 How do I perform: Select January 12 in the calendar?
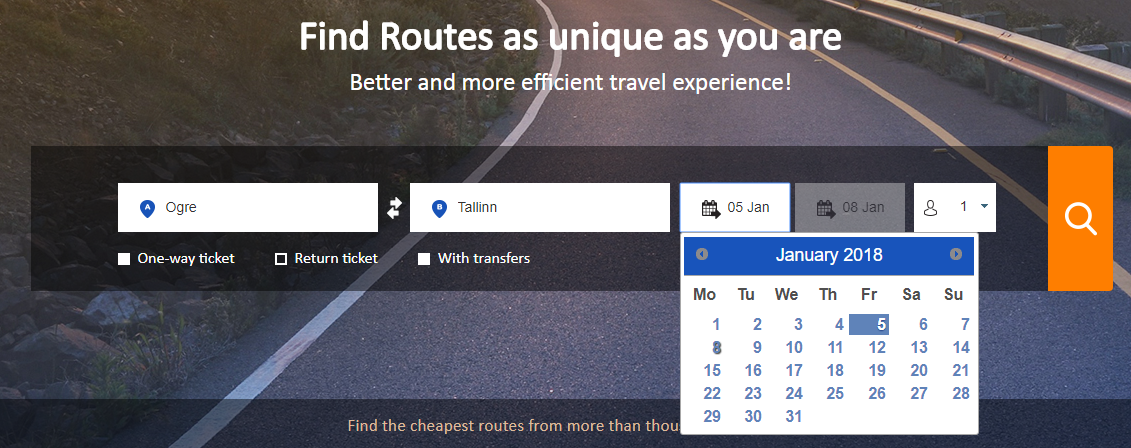[877, 348]
